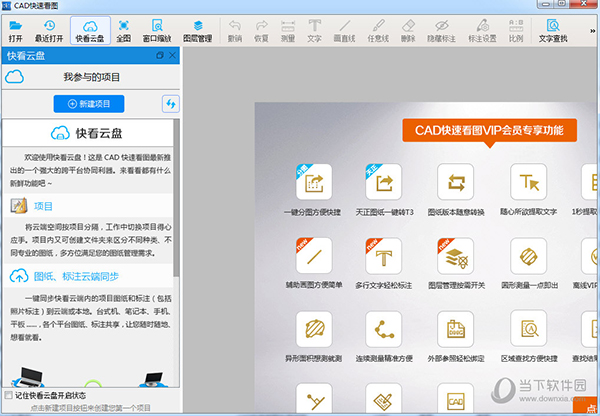This screenshot has width=600, height=416.
Task: Click 辅助画图方便简单 feature icon
Action: 314,256
